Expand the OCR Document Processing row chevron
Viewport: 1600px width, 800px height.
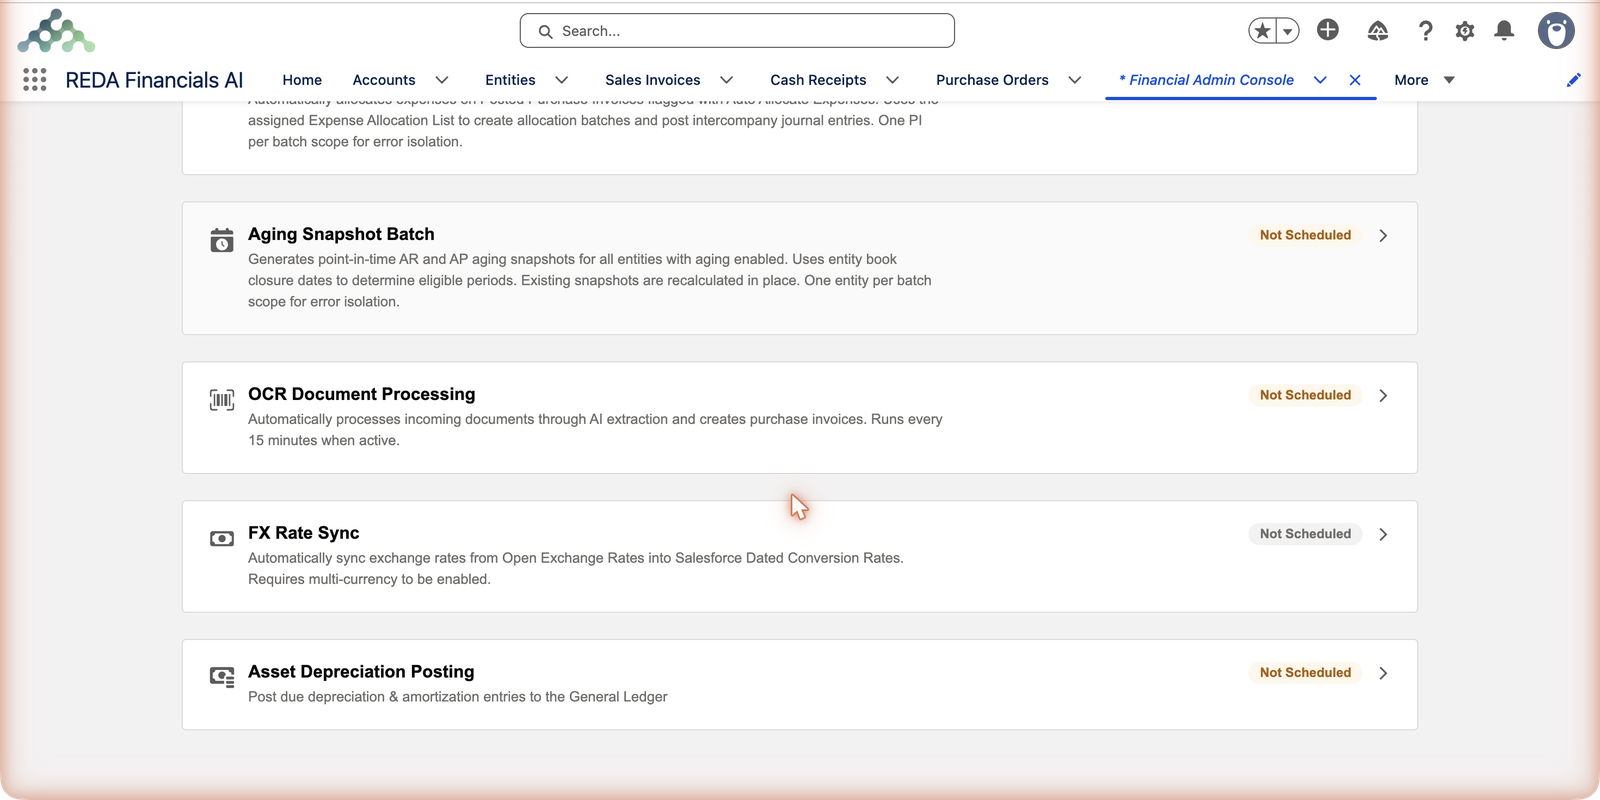coord(1383,396)
